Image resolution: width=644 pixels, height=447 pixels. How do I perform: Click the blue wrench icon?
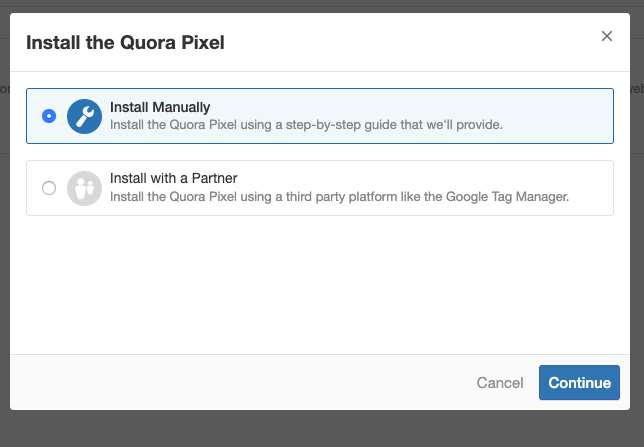coord(84,116)
